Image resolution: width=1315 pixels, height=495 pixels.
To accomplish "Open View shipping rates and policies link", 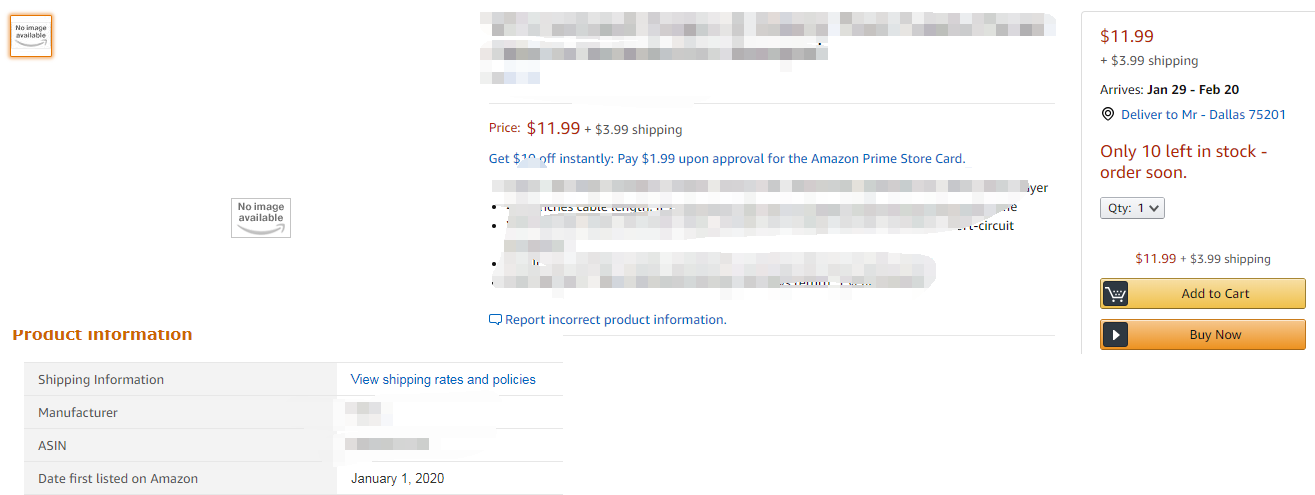I will [x=443, y=379].
